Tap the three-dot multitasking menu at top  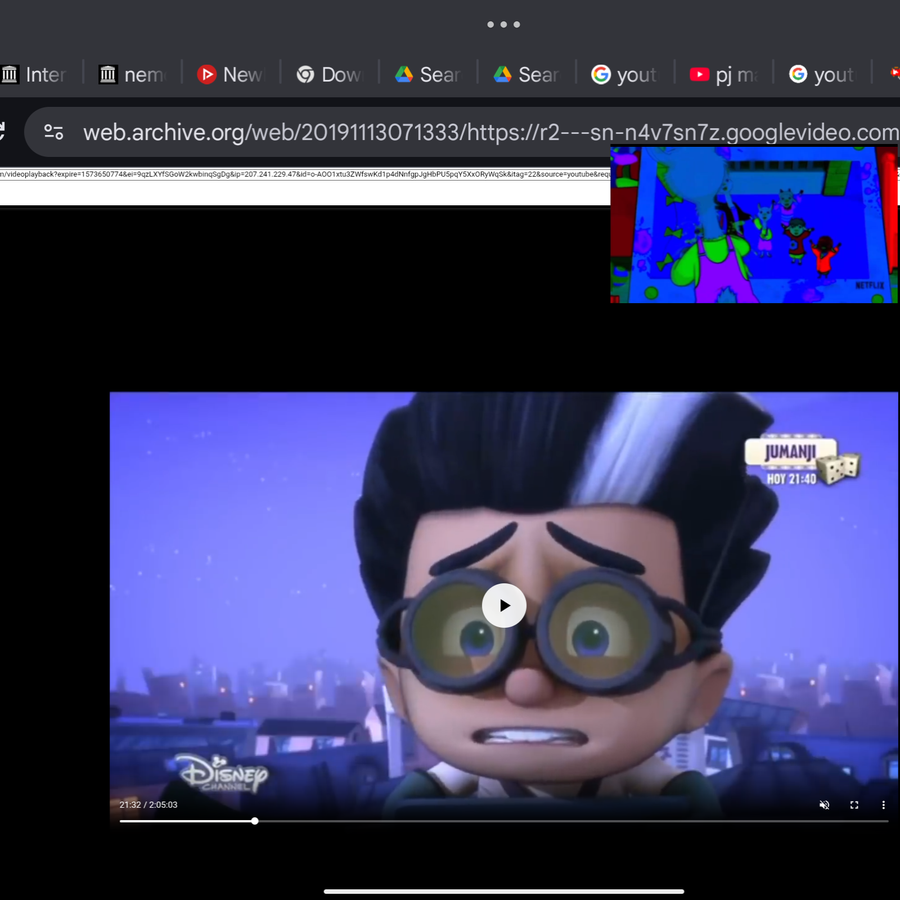click(x=503, y=24)
